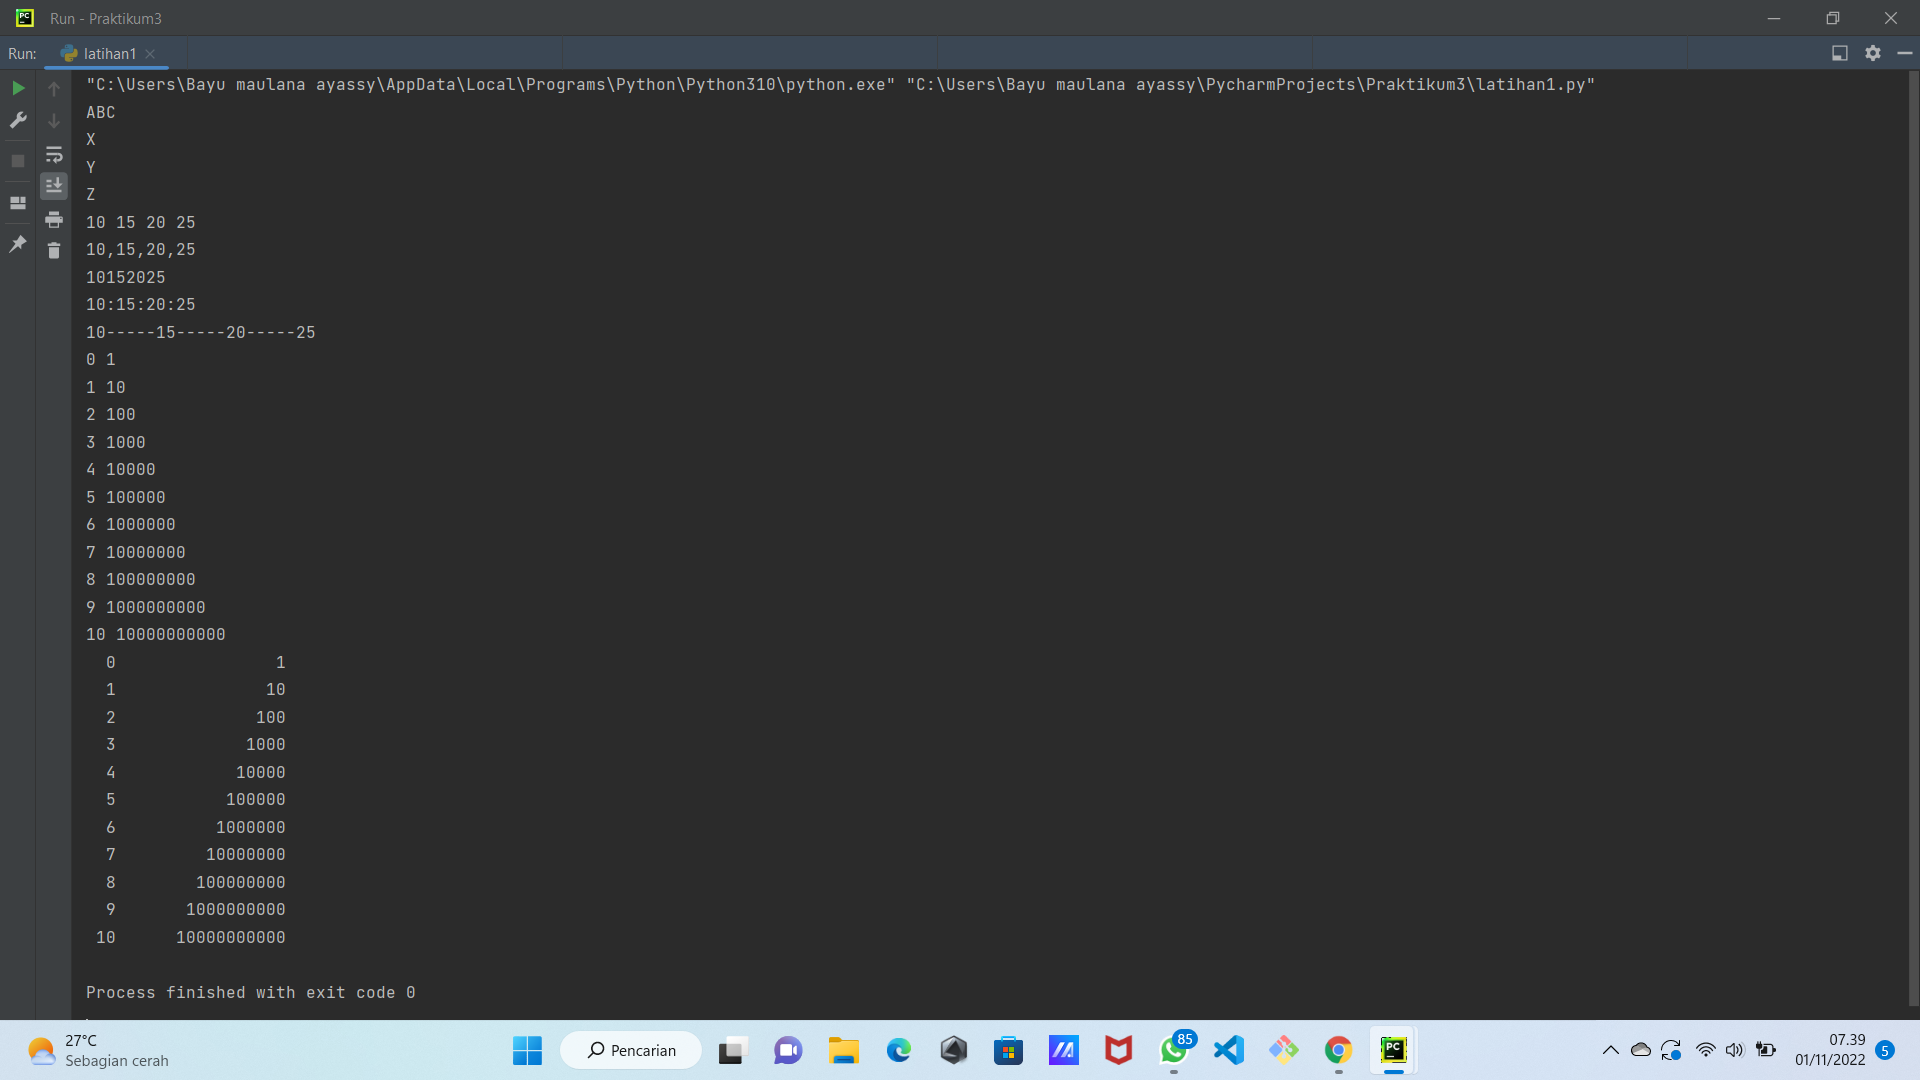
Task: Open Visual Studio Code from taskbar
Action: [x=1228, y=1050]
